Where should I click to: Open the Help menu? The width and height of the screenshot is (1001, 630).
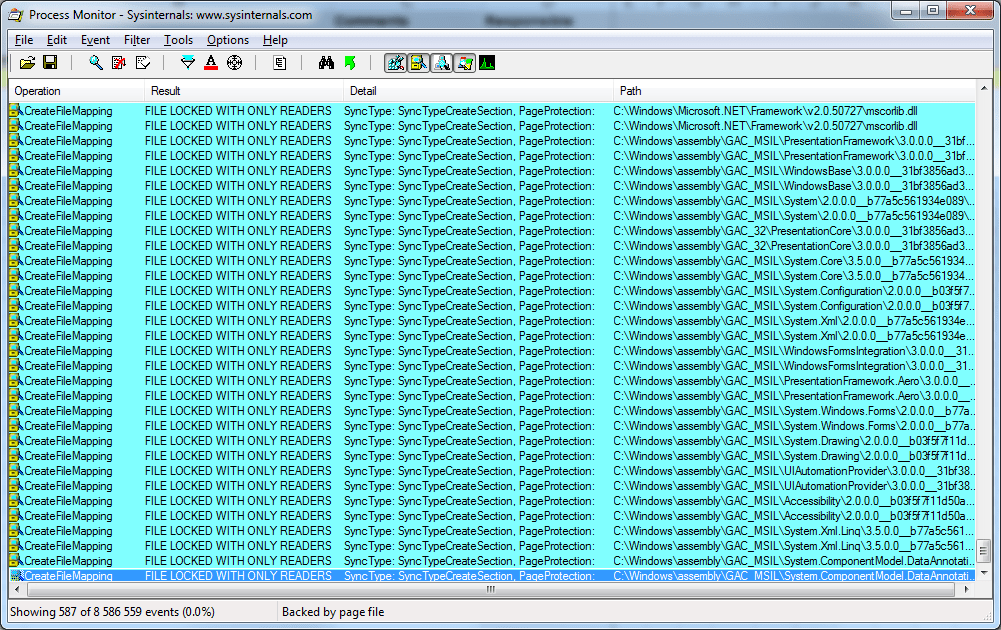(x=275, y=40)
